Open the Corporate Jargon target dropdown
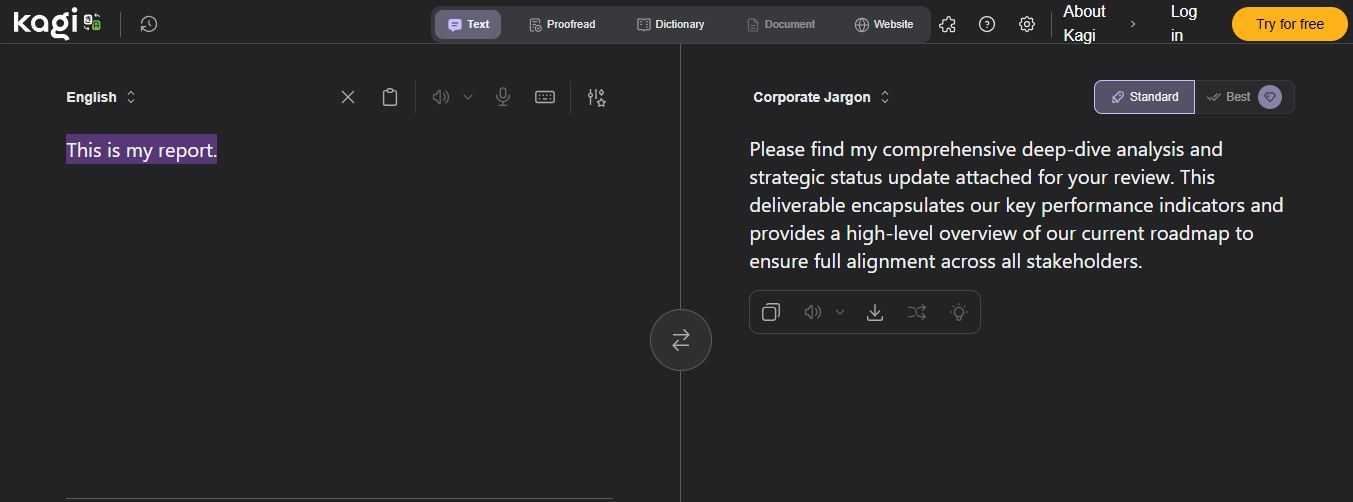 821,97
